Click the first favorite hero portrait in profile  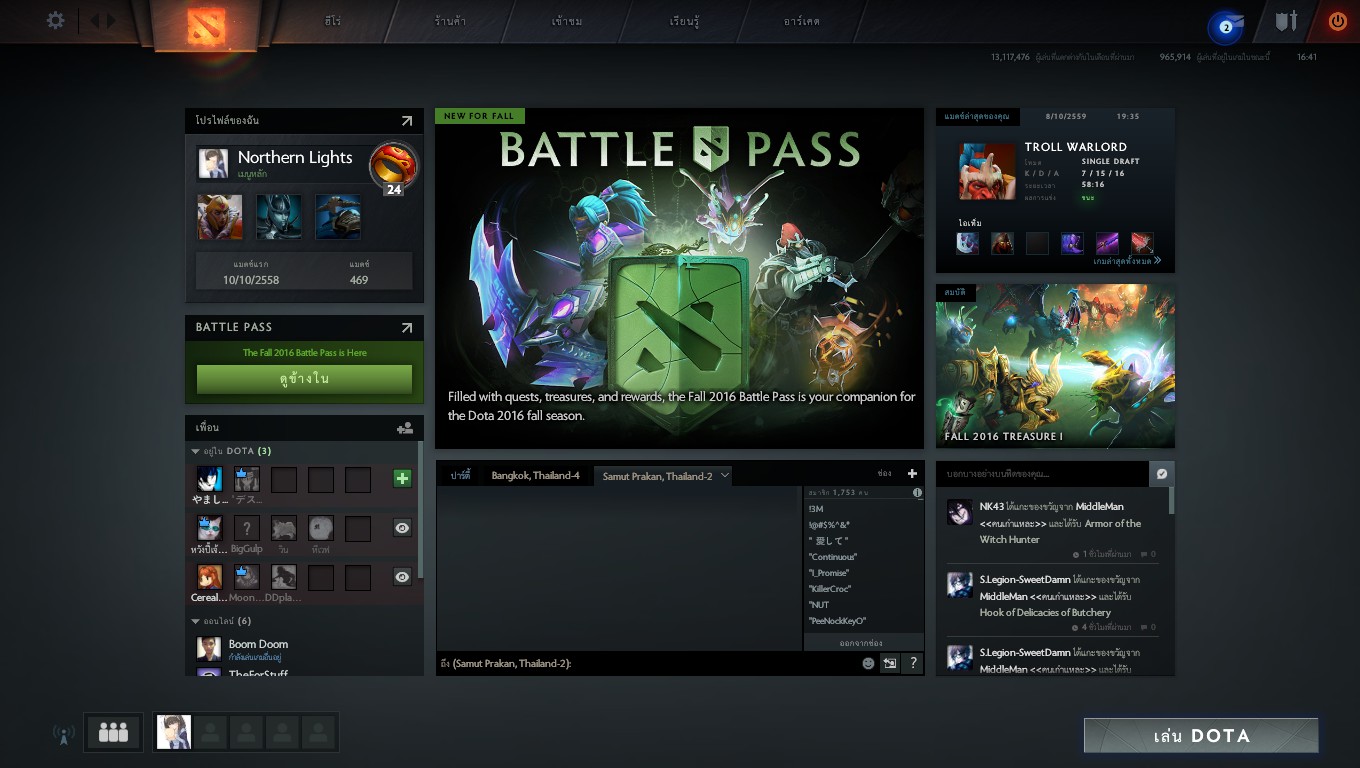(x=219, y=217)
